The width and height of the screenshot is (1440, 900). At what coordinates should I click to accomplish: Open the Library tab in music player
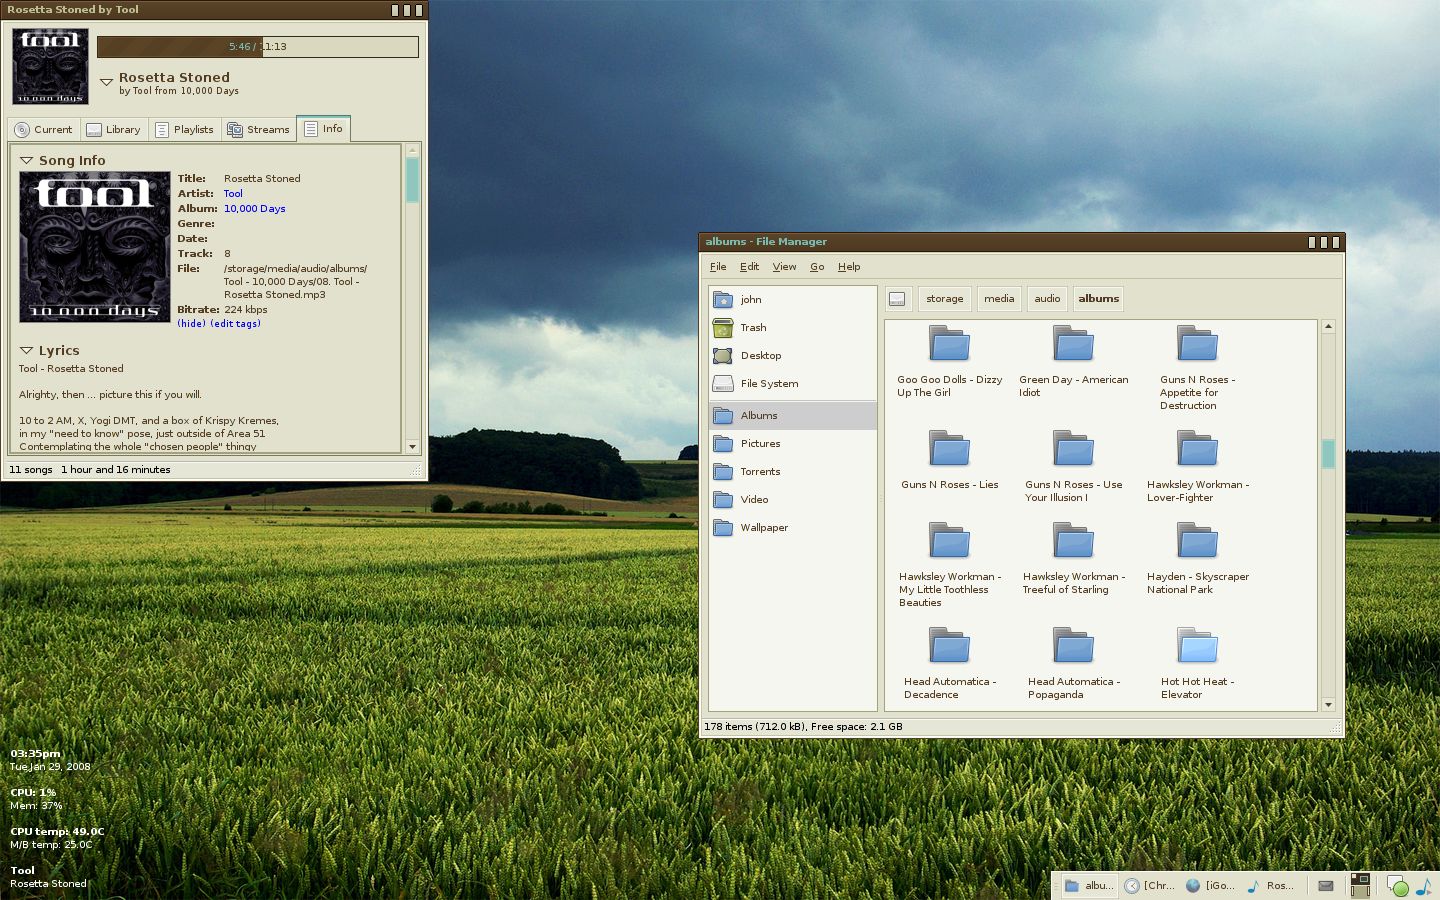[x=113, y=129]
